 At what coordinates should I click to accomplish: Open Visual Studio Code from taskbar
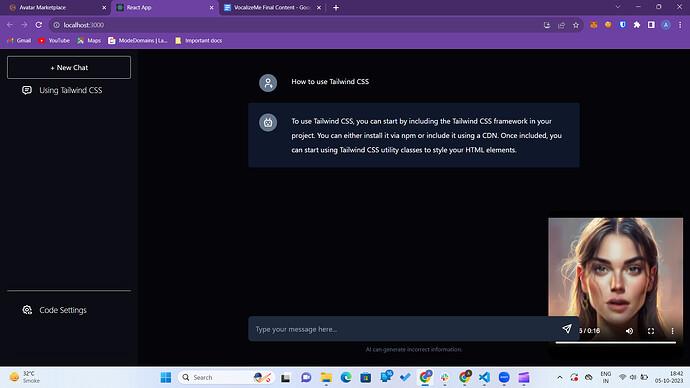click(484, 377)
